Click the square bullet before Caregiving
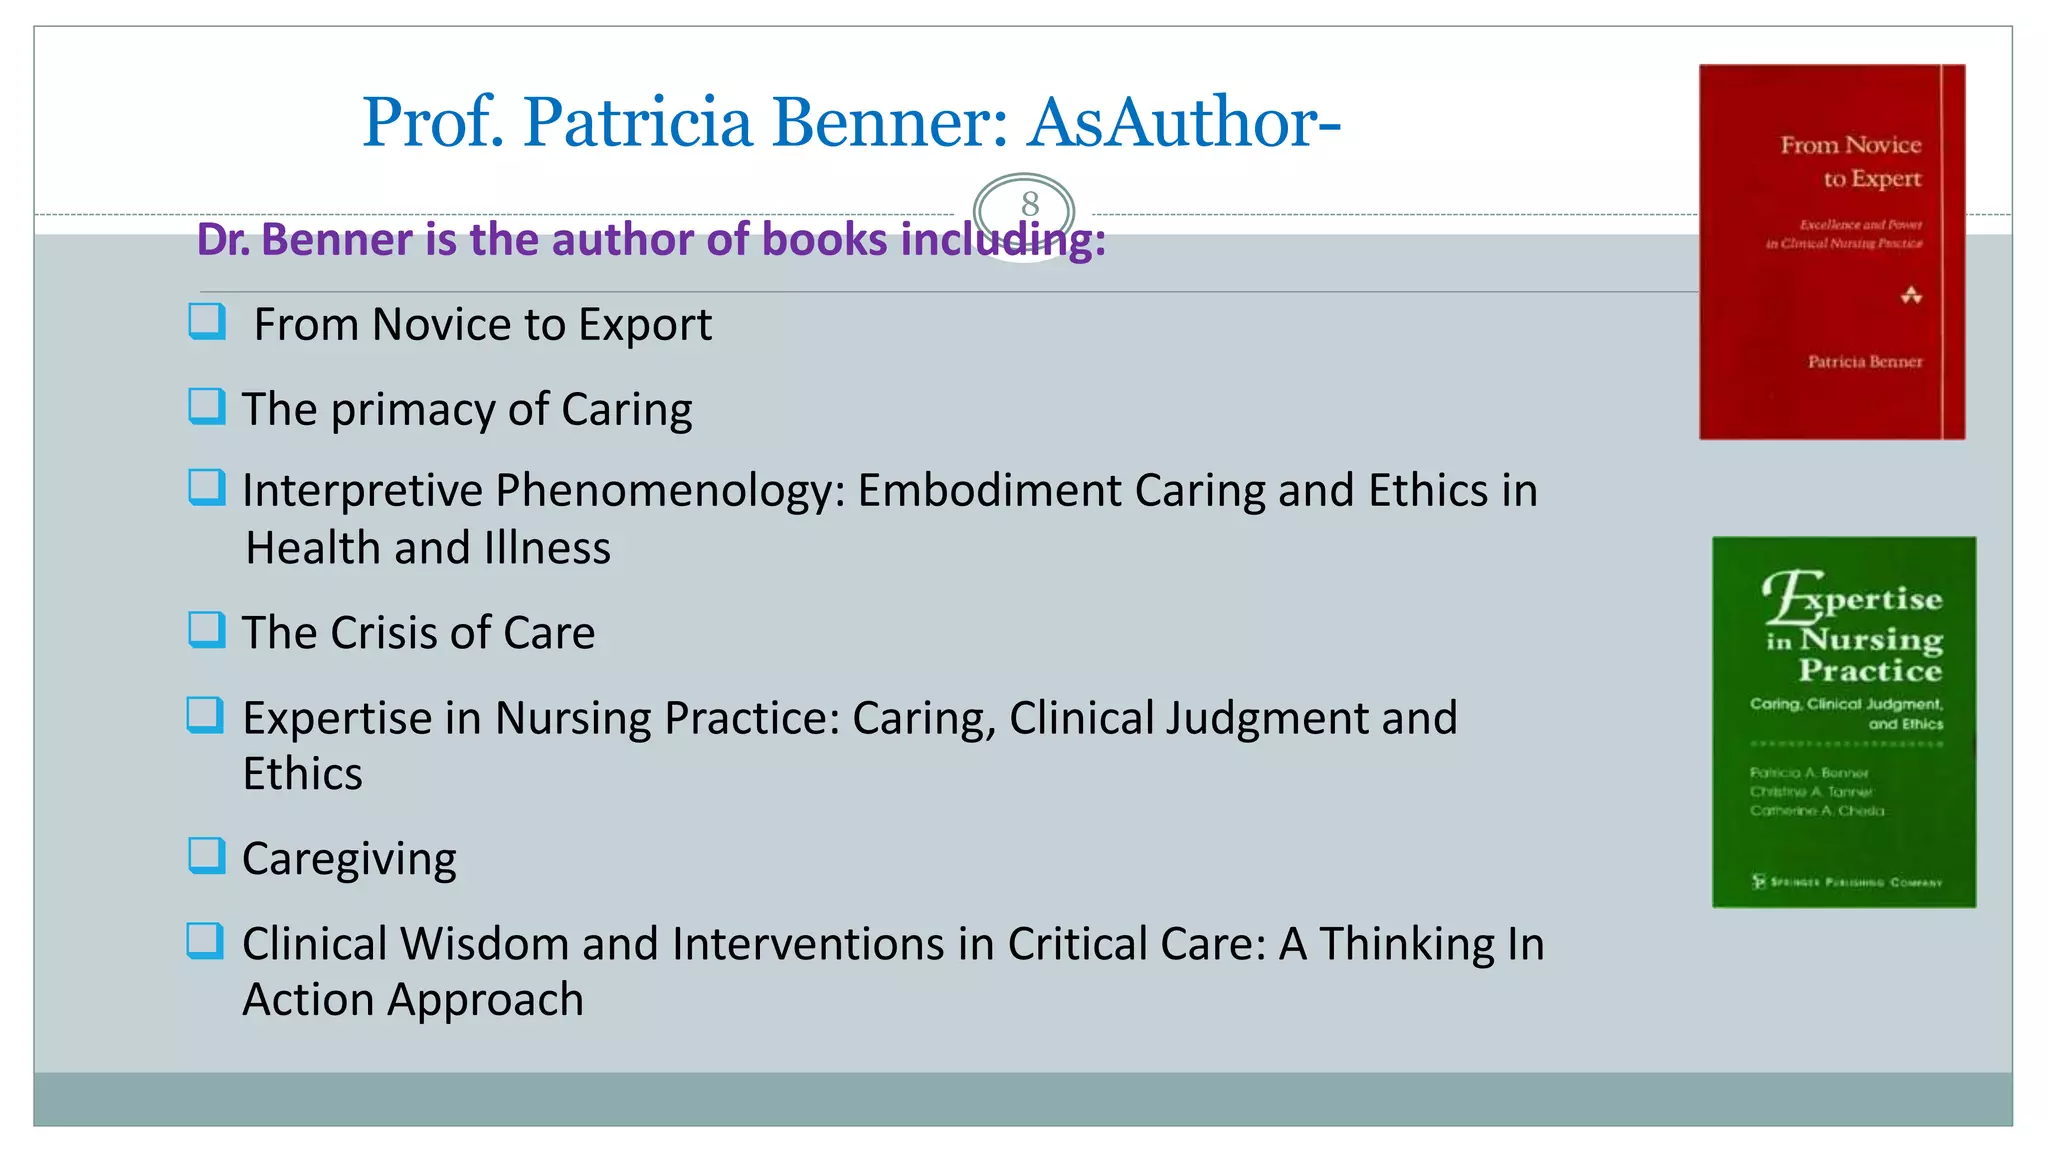Image resolution: width=2048 pixels, height=1152 pixels. click(x=207, y=856)
